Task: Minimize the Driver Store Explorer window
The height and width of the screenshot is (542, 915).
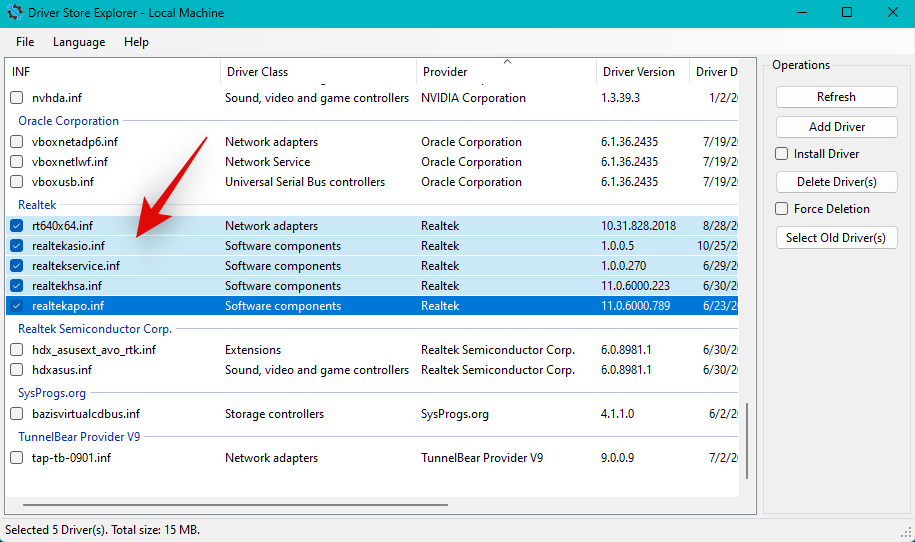Action: point(801,13)
